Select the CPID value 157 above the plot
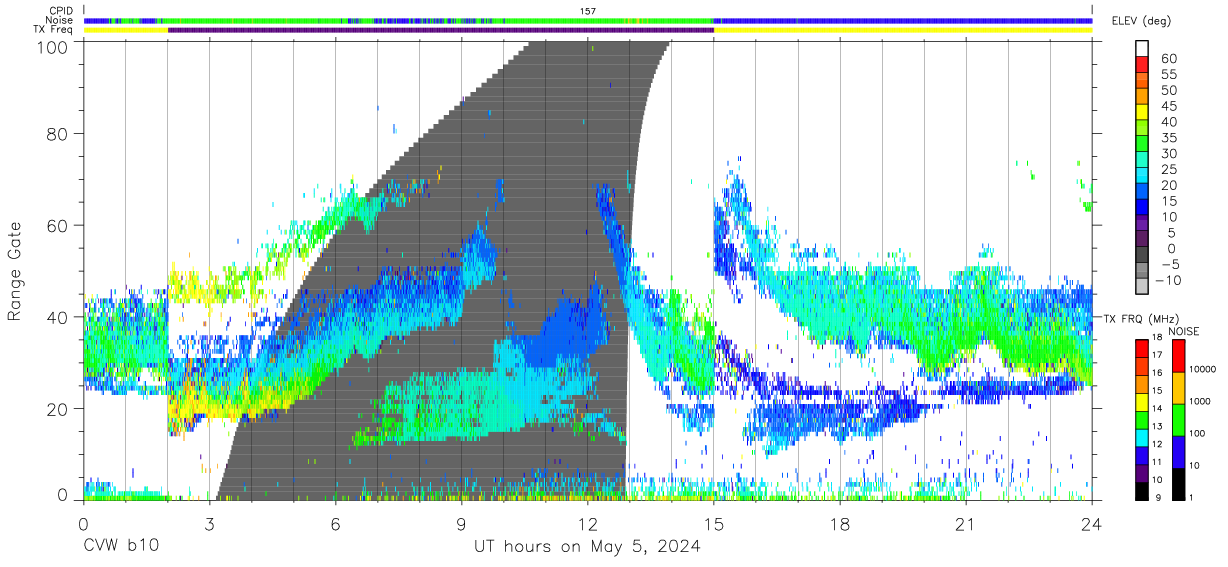The width and height of the screenshot is (1228, 567). click(x=587, y=11)
